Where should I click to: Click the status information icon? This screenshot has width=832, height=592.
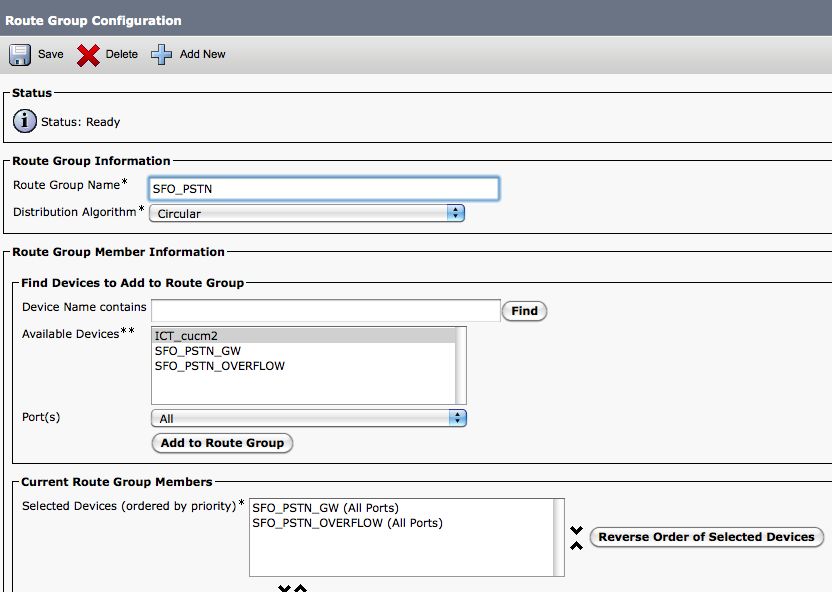coord(25,122)
